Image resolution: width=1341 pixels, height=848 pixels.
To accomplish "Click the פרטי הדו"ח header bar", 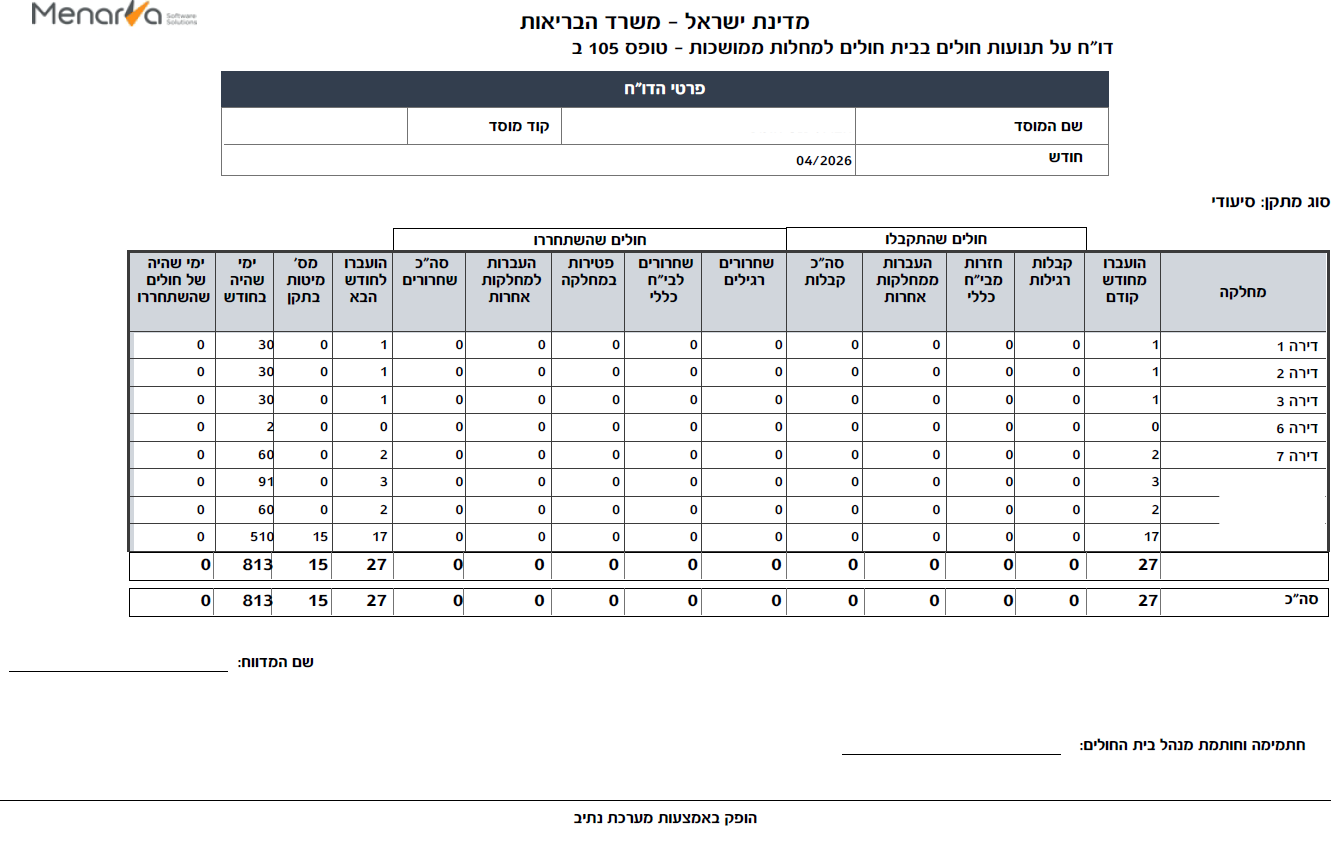I will 665,89.
